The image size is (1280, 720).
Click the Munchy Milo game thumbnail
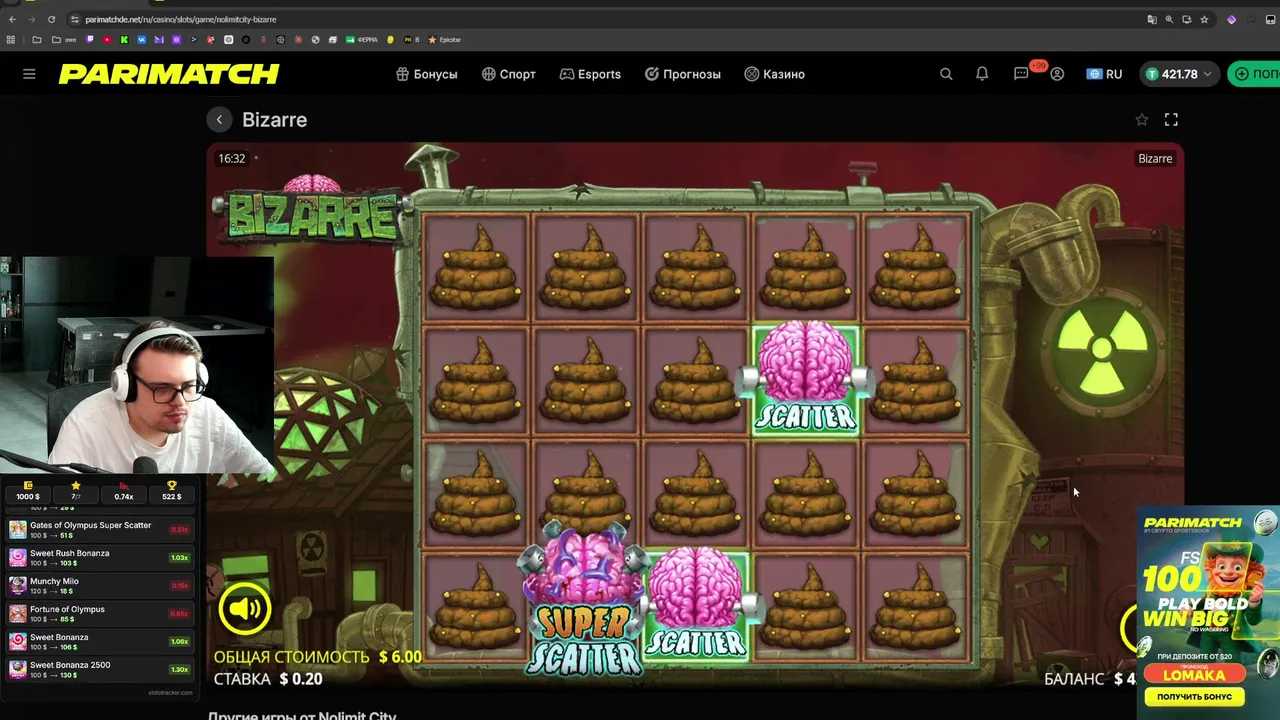pos(18,585)
